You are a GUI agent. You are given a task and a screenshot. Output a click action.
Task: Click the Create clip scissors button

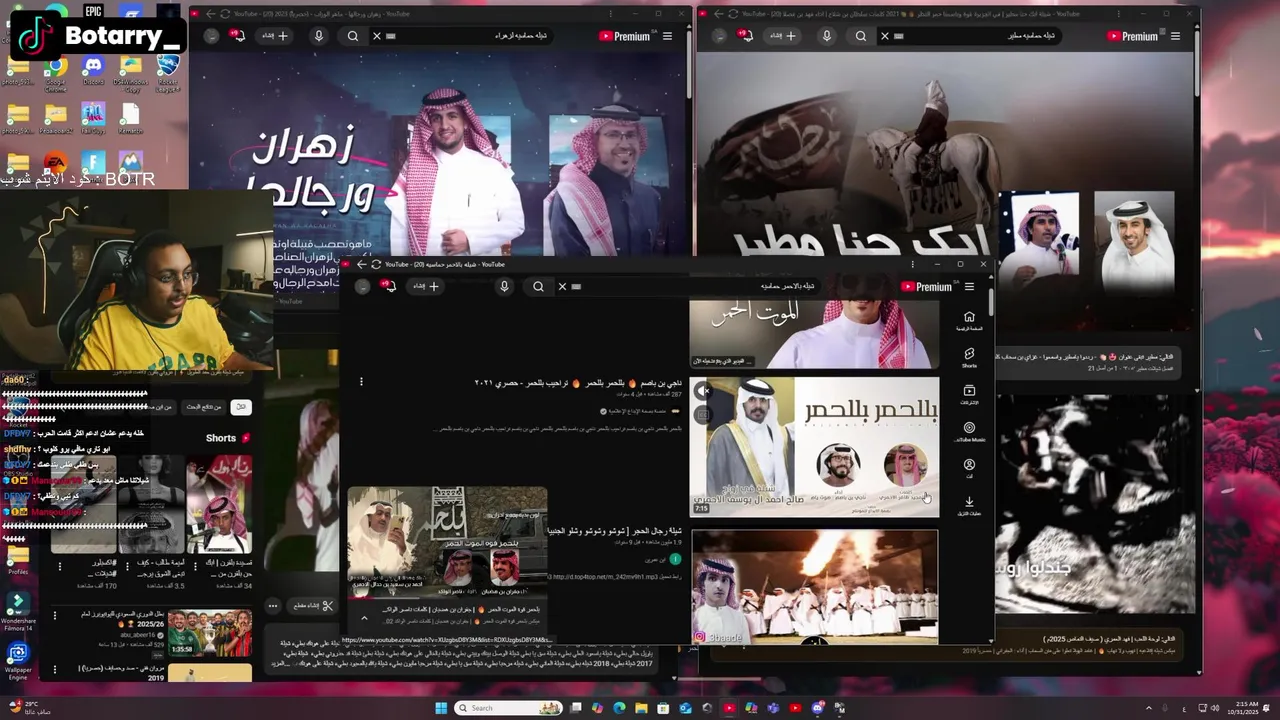pyautogui.click(x=313, y=606)
